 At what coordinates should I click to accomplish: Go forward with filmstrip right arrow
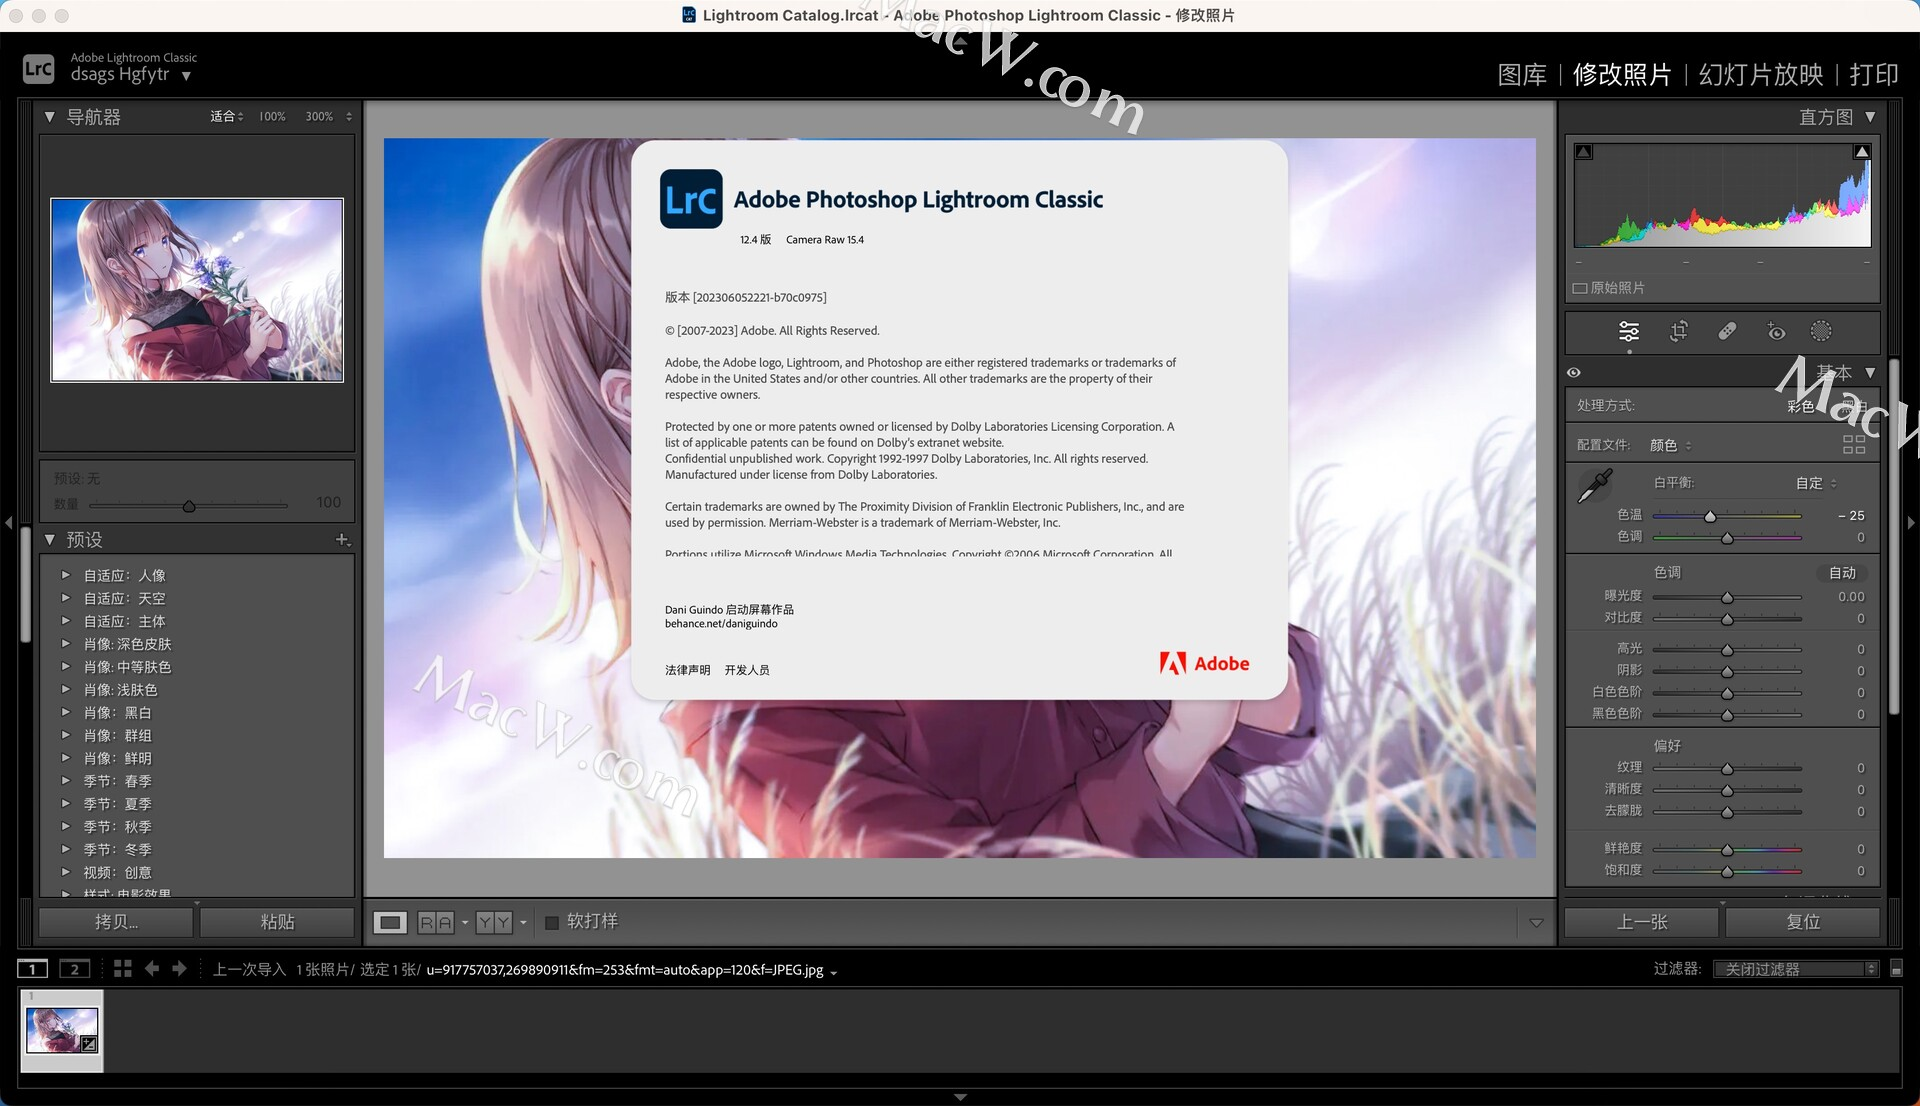(179, 969)
